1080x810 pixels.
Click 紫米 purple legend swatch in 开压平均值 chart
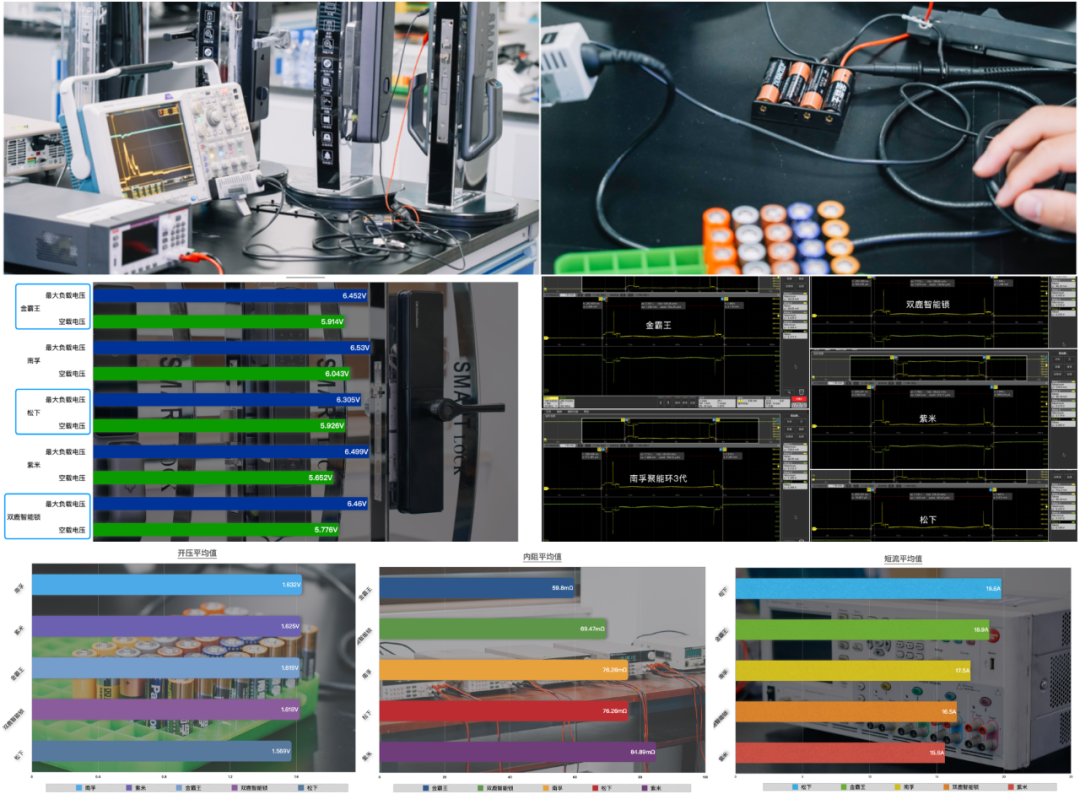coord(129,788)
